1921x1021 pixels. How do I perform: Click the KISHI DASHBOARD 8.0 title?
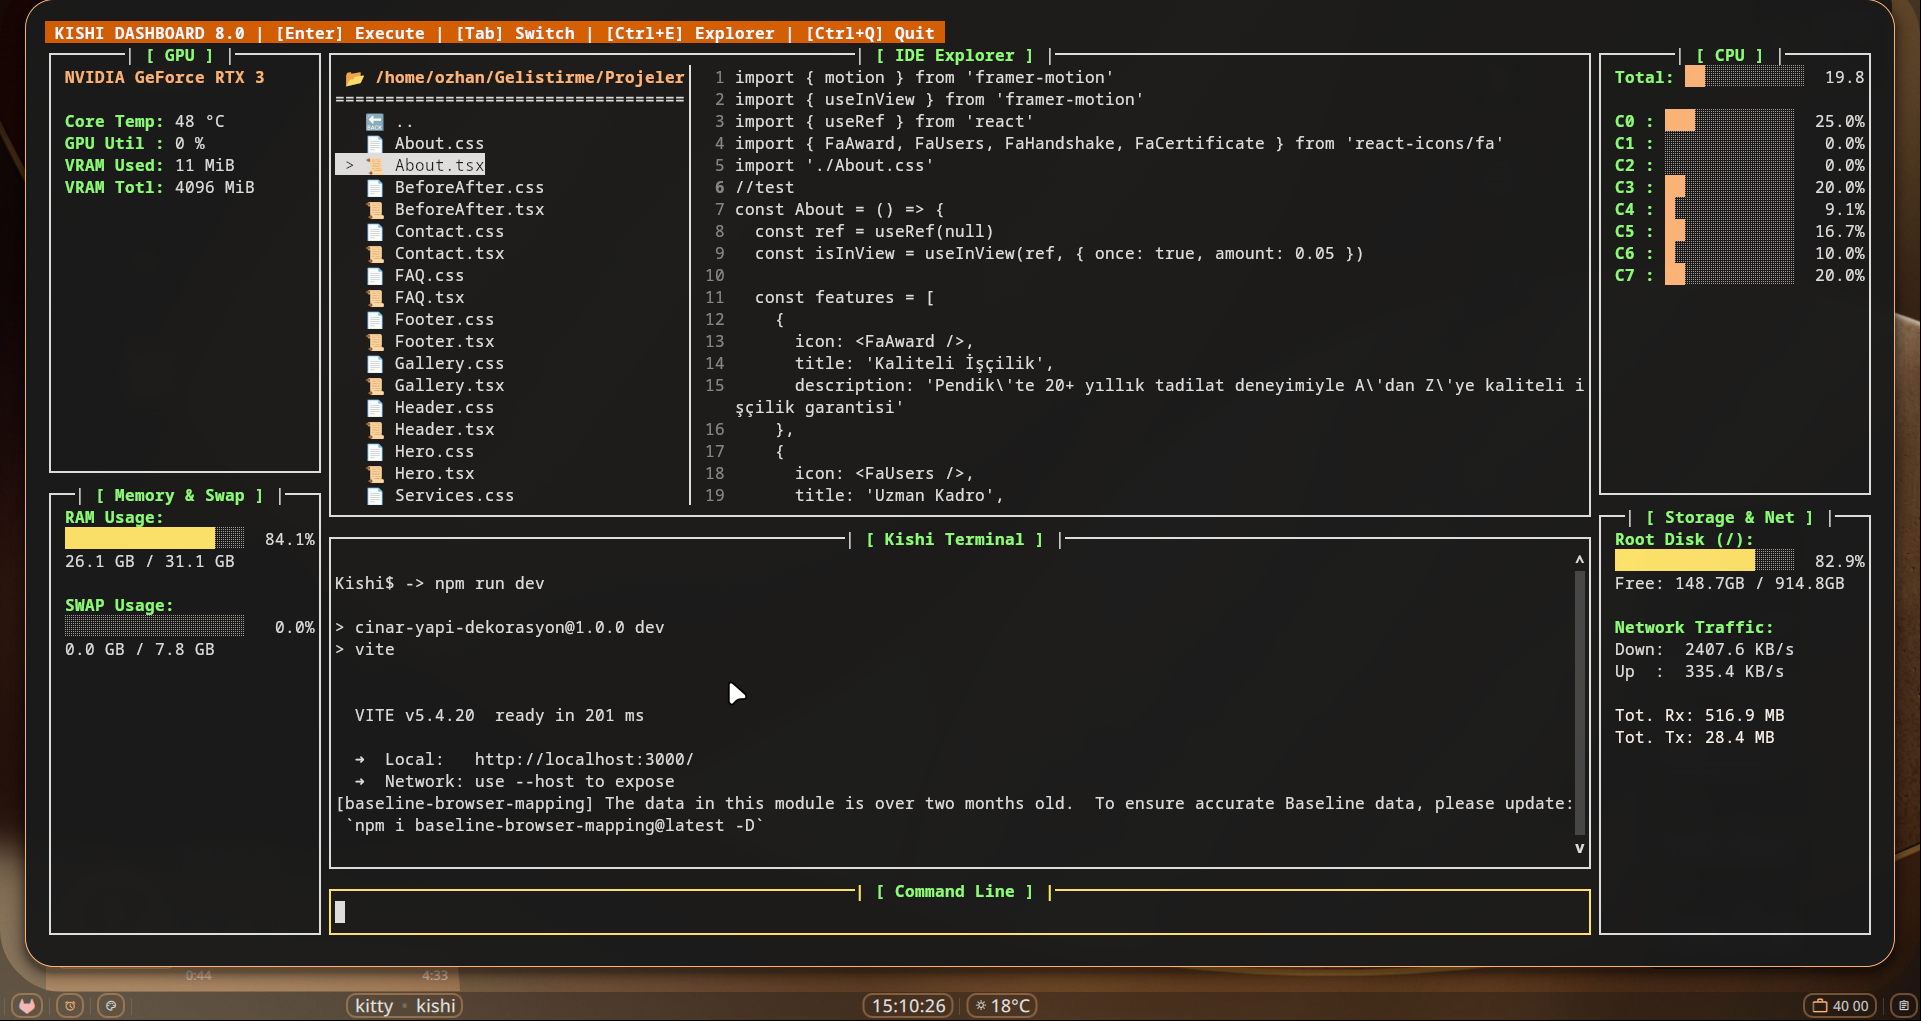(x=150, y=34)
